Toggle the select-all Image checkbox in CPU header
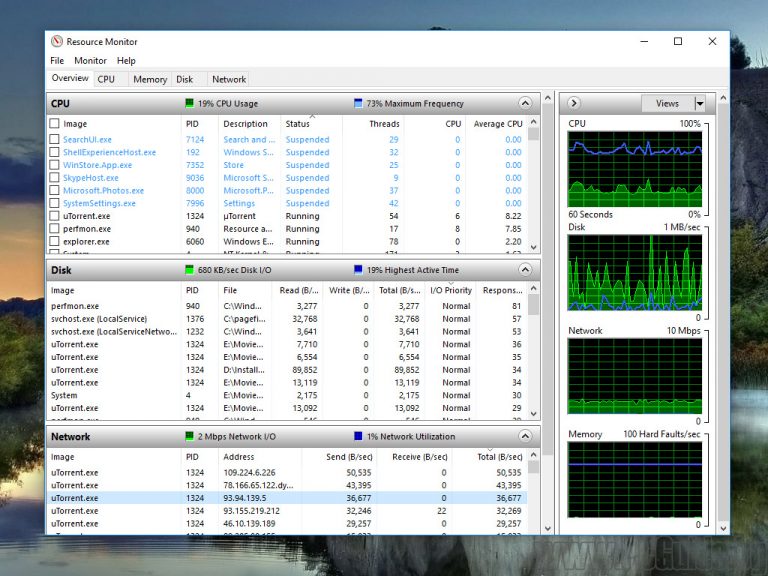The height and width of the screenshot is (576, 768). click(54, 123)
